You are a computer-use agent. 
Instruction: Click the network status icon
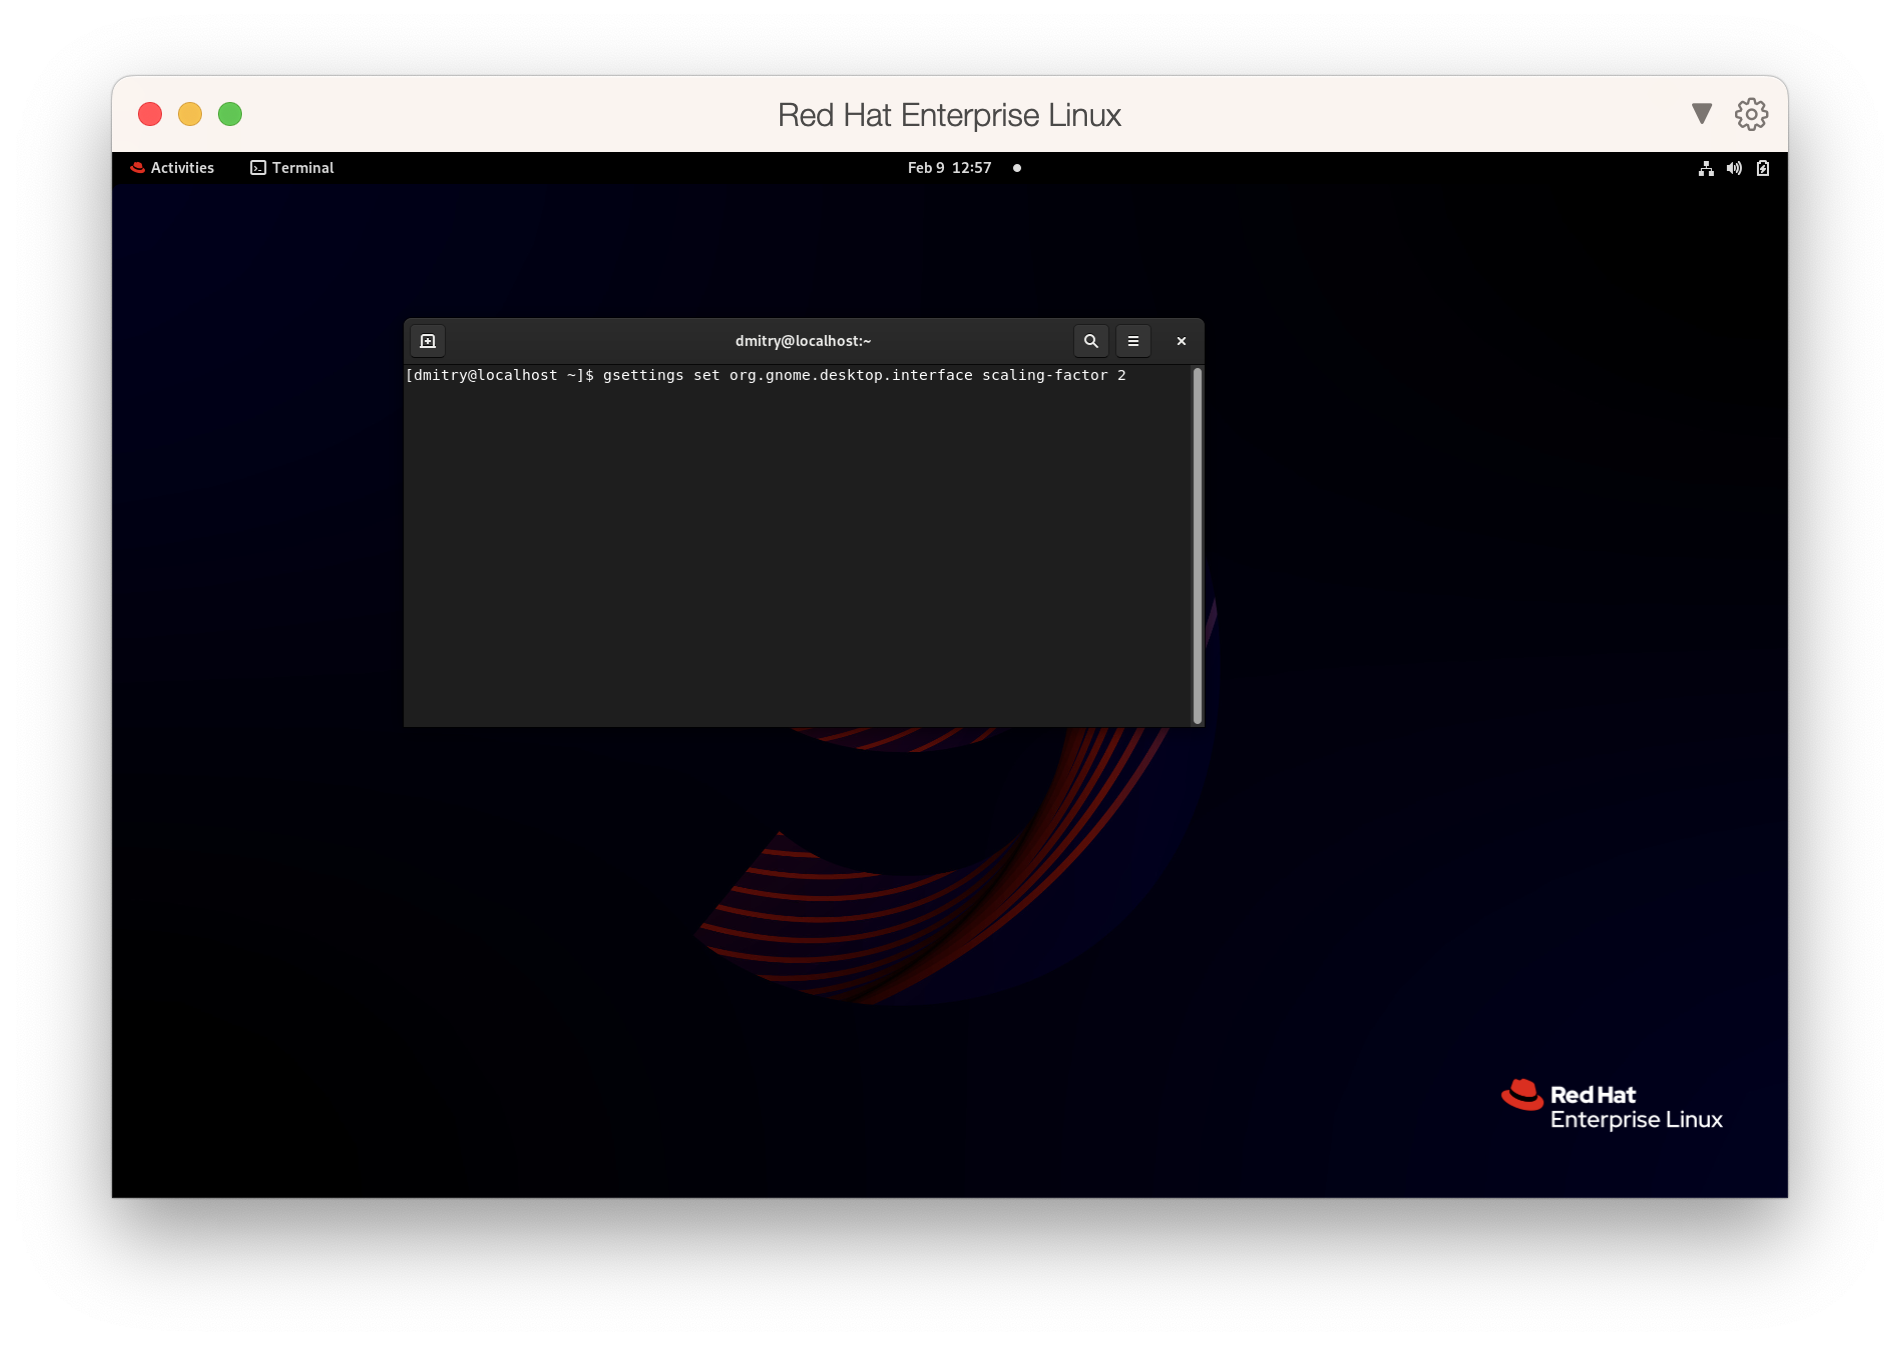(x=1706, y=168)
